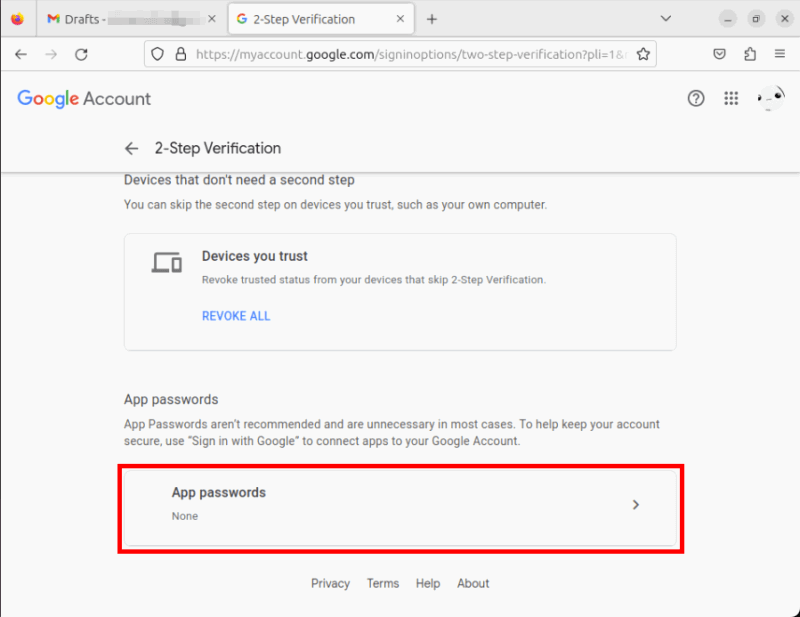This screenshot has width=800, height=617.
Task: Click the save to Pocket icon
Action: (x=719, y=54)
